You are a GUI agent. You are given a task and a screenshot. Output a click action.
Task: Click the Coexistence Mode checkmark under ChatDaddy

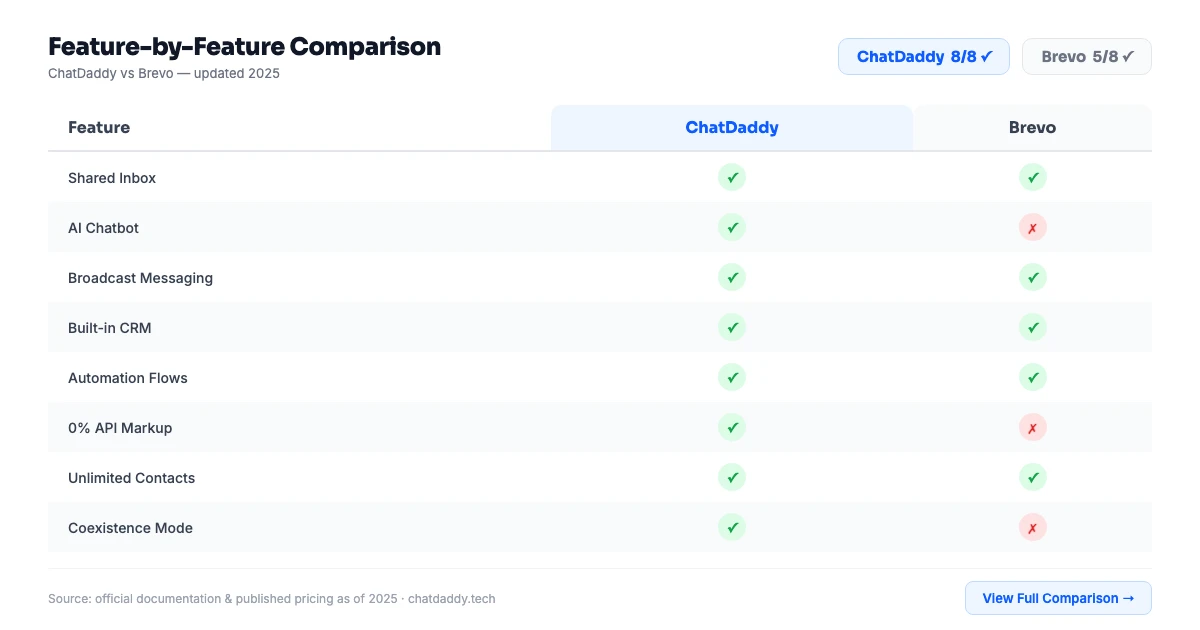tap(731, 527)
